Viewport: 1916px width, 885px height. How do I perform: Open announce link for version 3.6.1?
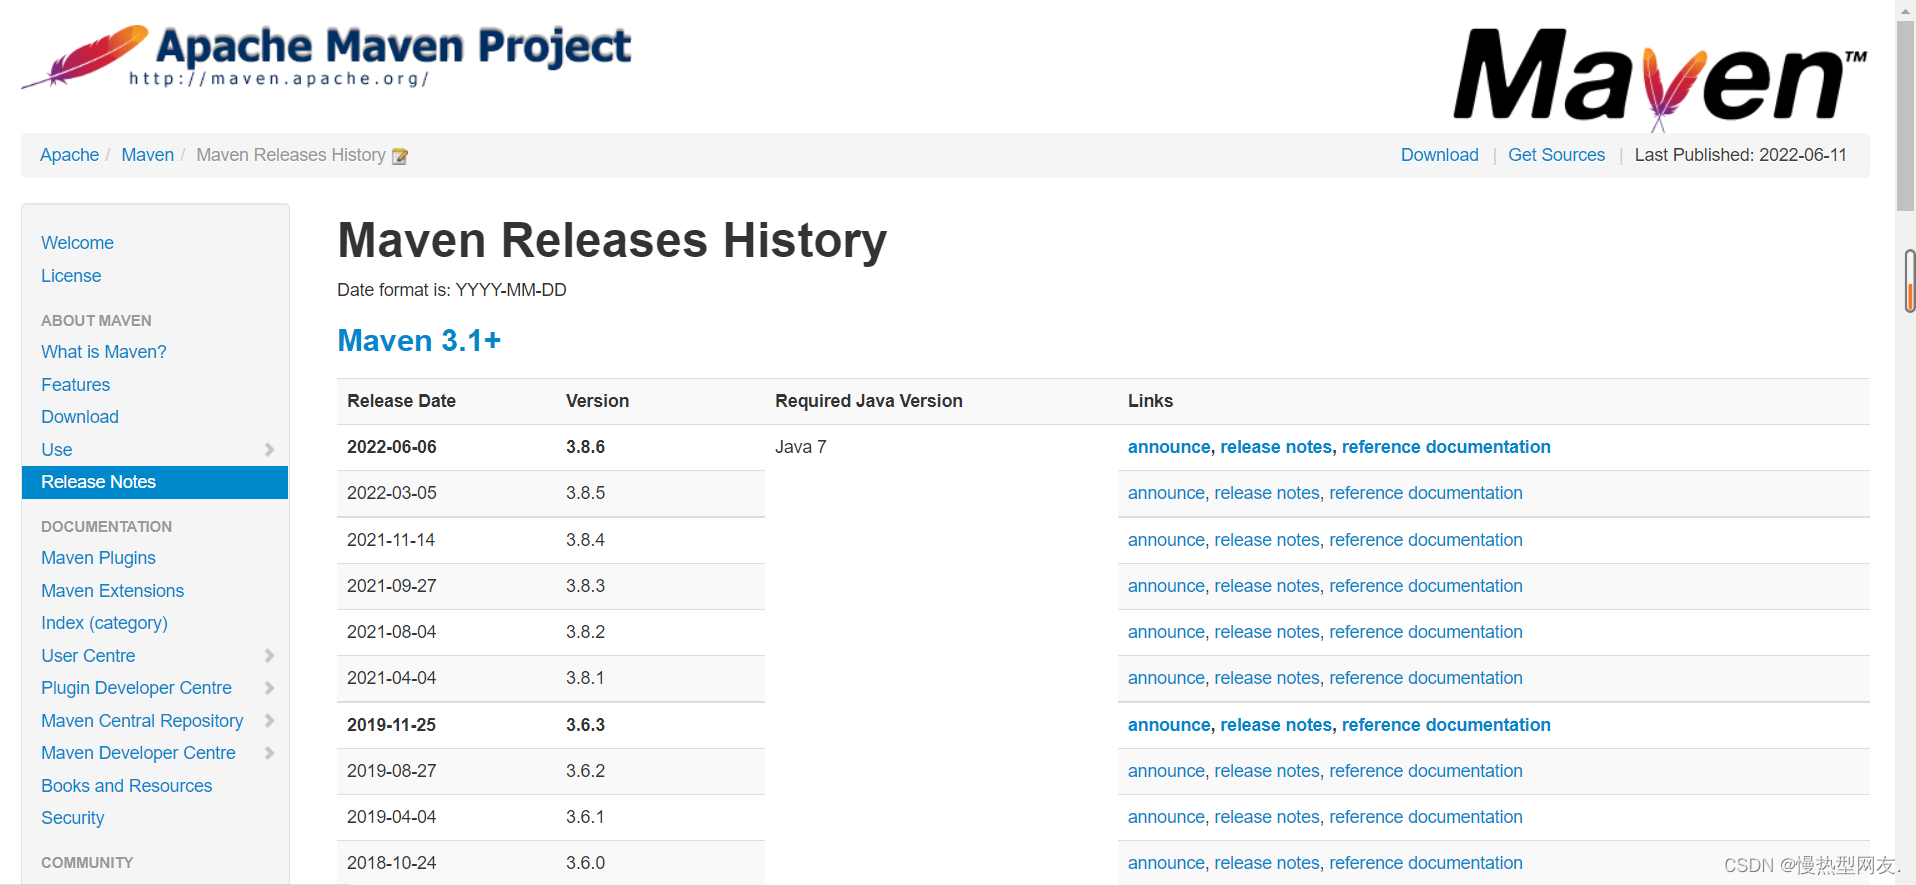pos(1166,817)
